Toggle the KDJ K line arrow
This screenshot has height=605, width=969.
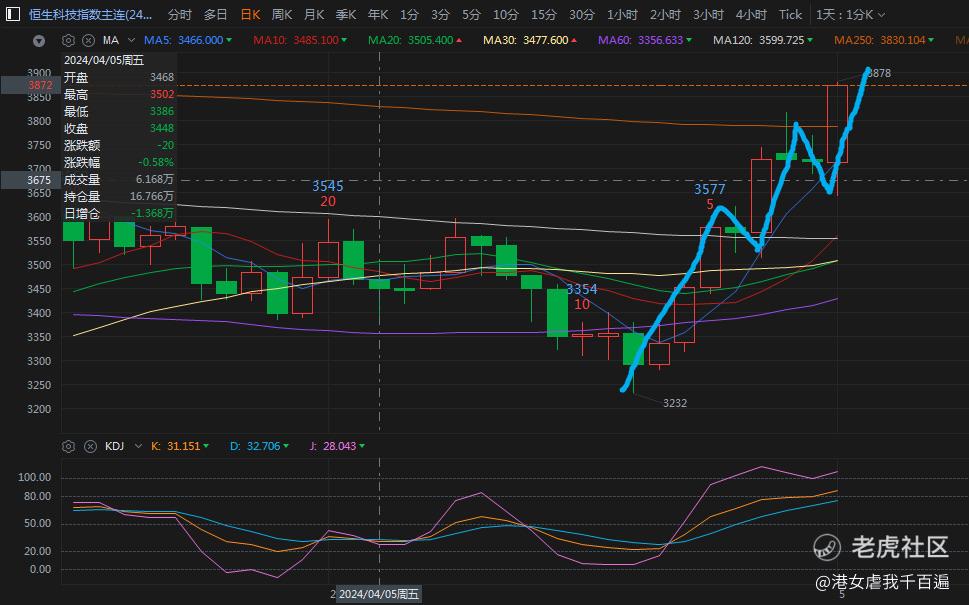point(206,446)
